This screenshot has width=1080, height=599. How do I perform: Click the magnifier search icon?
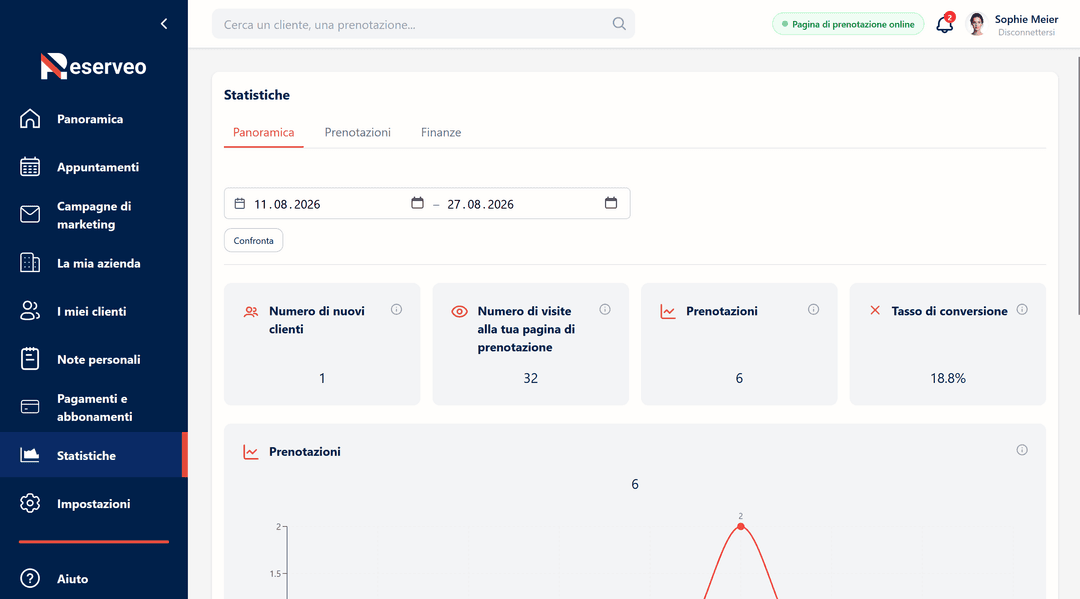619,24
